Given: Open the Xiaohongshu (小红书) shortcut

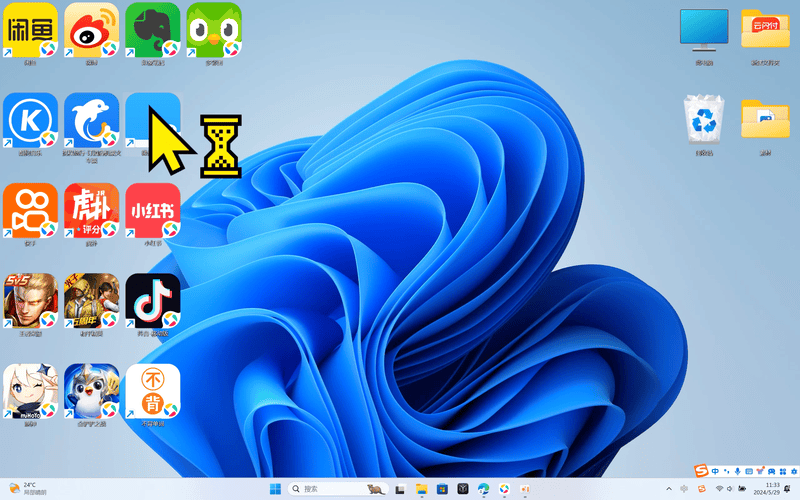Looking at the screenshot, I should pos(152,211).
